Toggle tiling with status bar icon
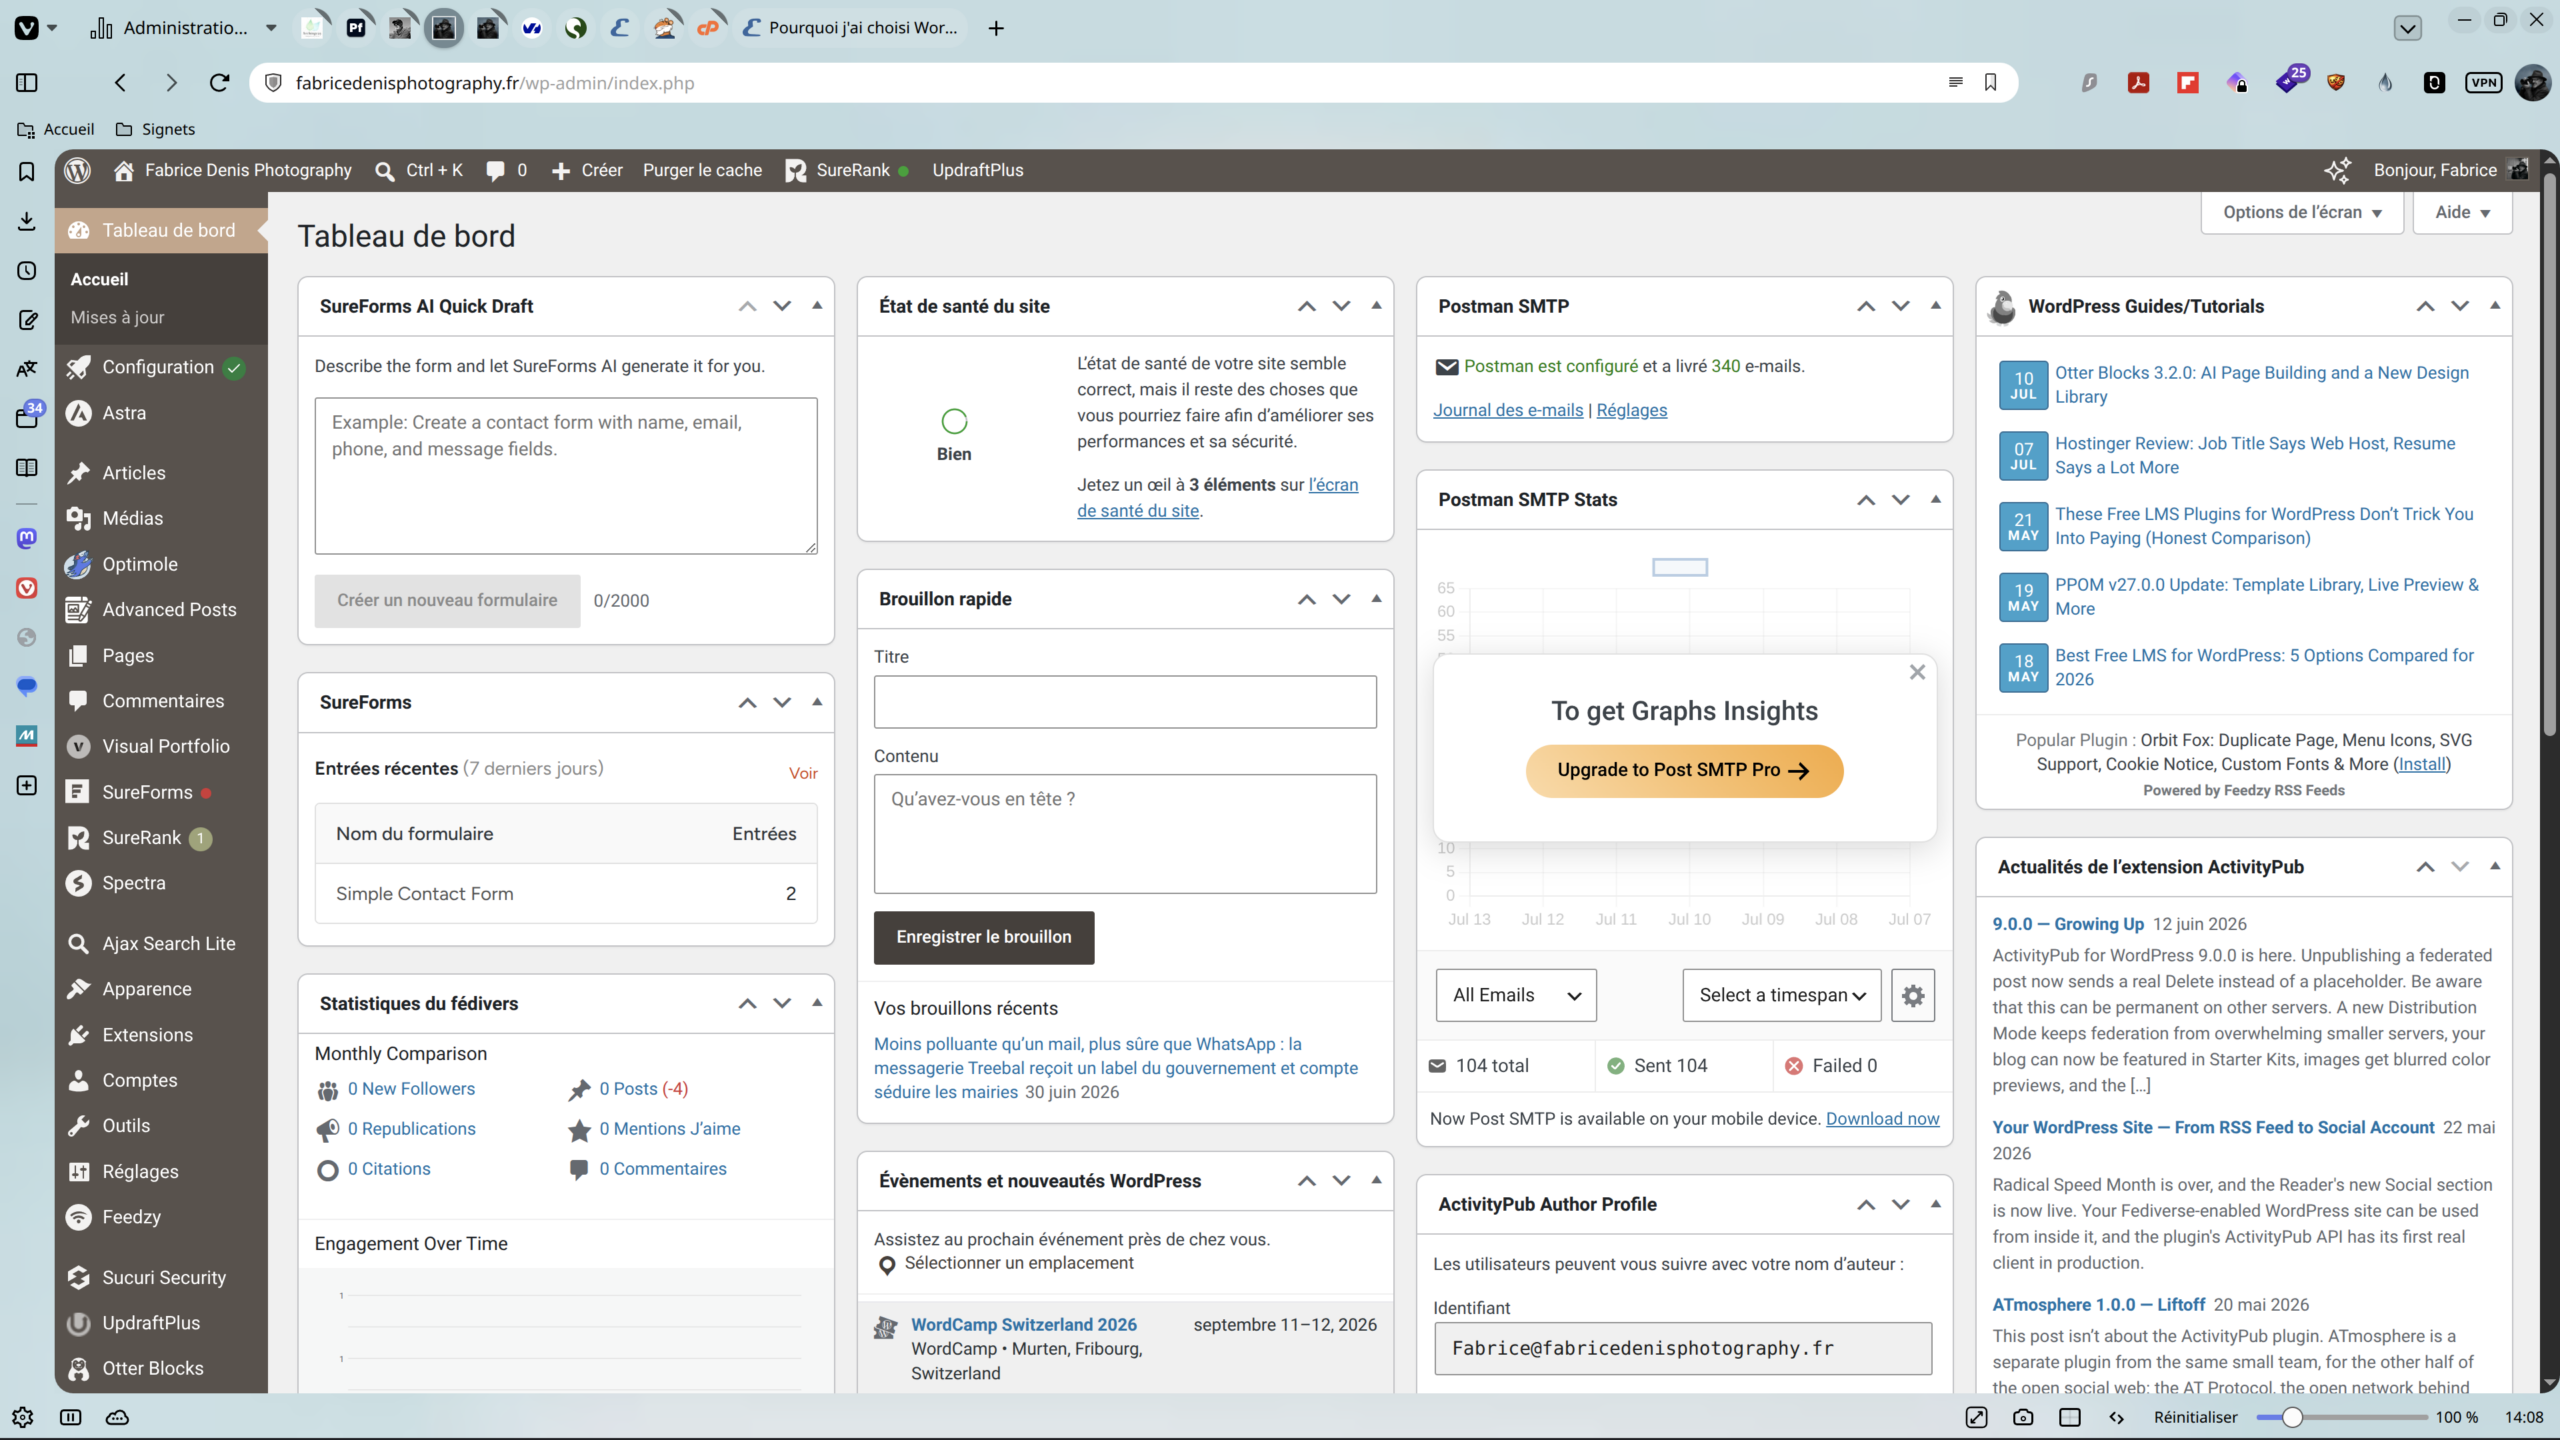Viewport: 2560px width, 1440px height. (x=2070, y=1417)
